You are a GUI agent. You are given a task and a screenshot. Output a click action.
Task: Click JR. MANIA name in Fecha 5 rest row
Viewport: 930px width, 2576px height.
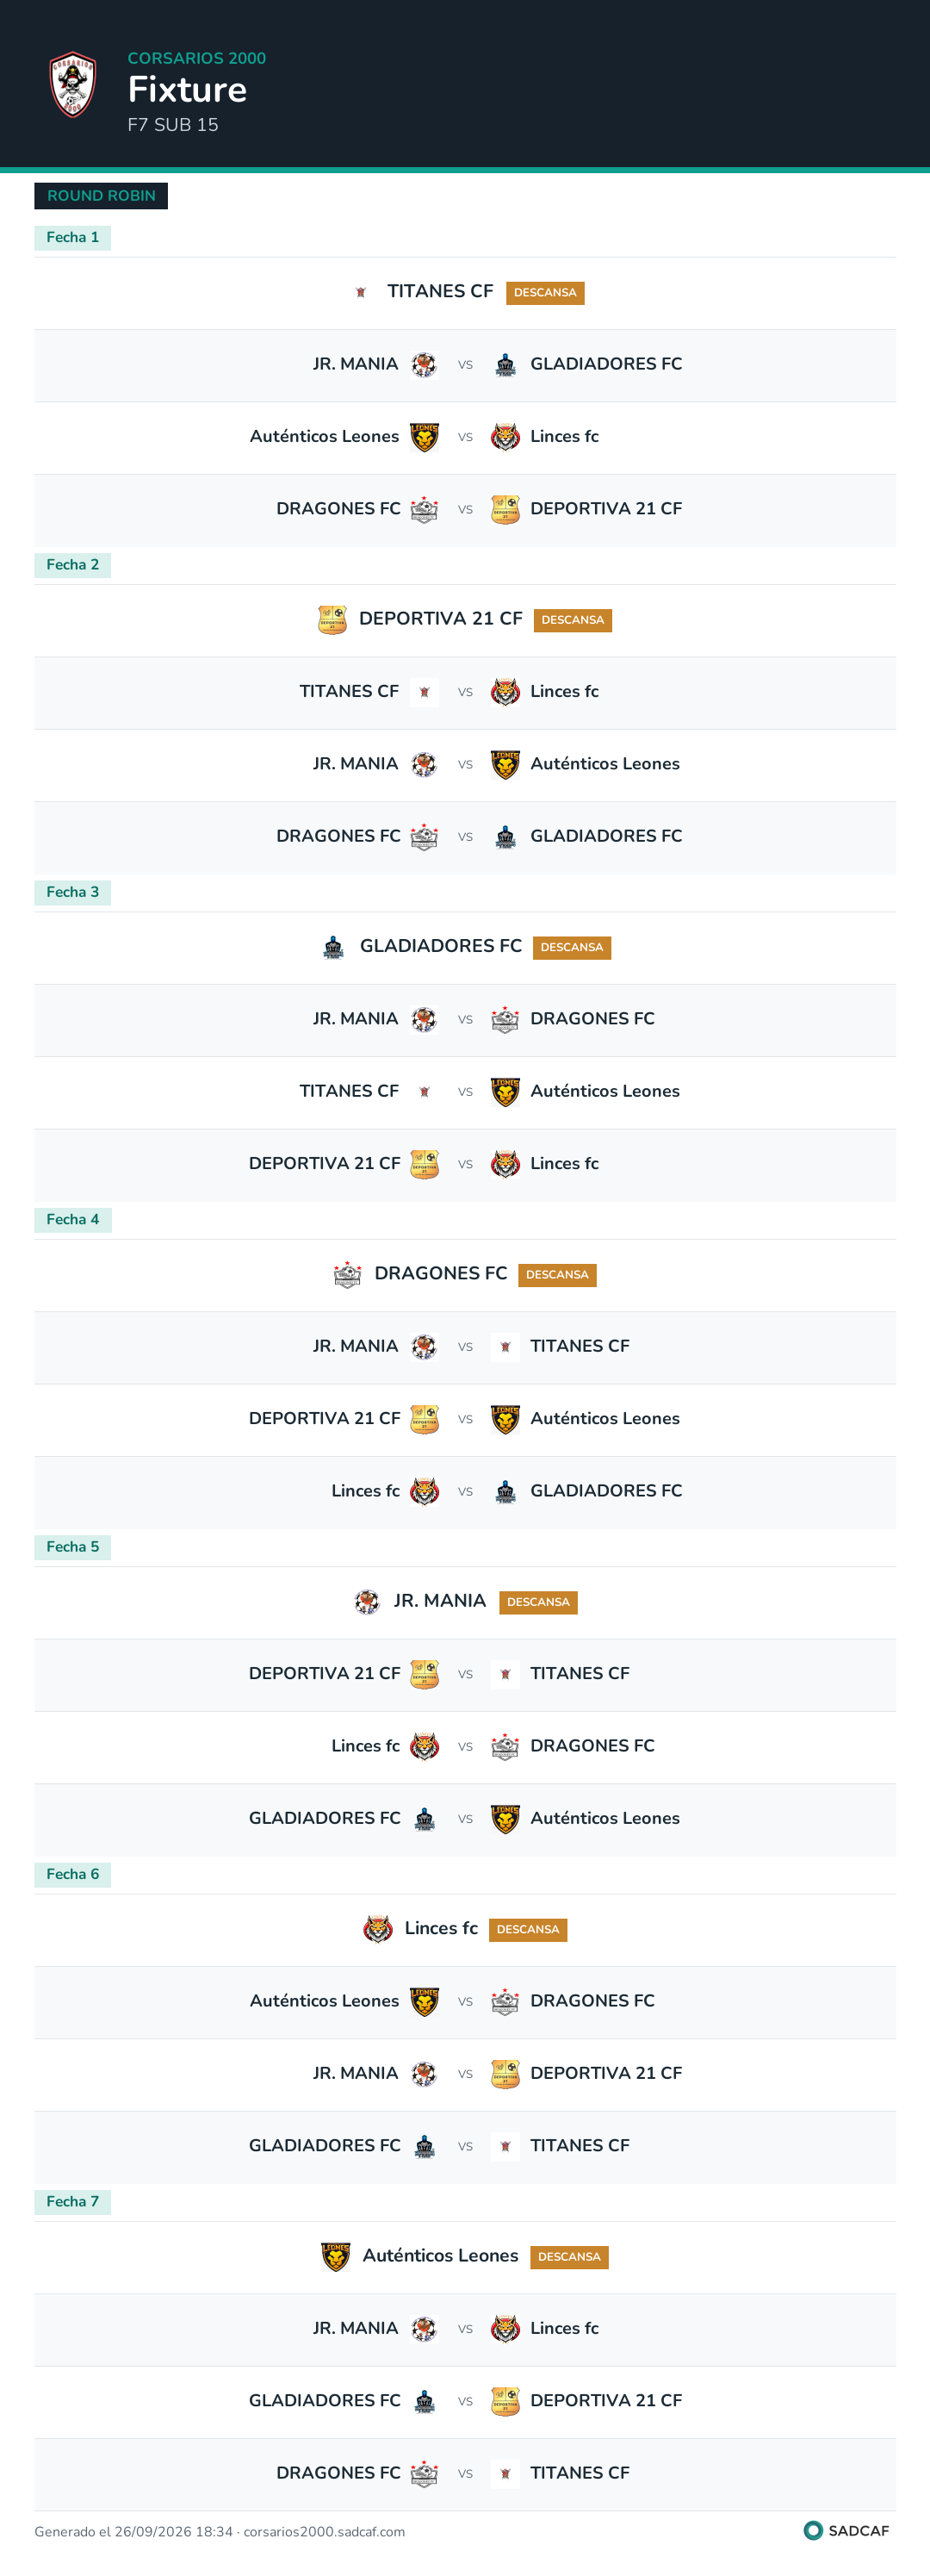tap(440, 1601)
